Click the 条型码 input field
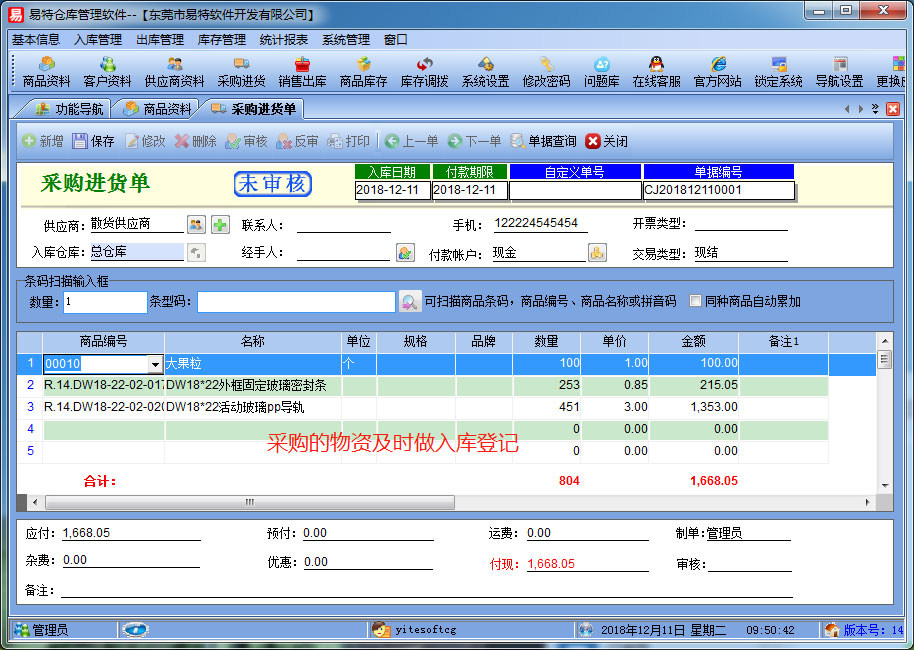Screen dimensions: 914x650 pyautogui.click(x=296, y=301)
